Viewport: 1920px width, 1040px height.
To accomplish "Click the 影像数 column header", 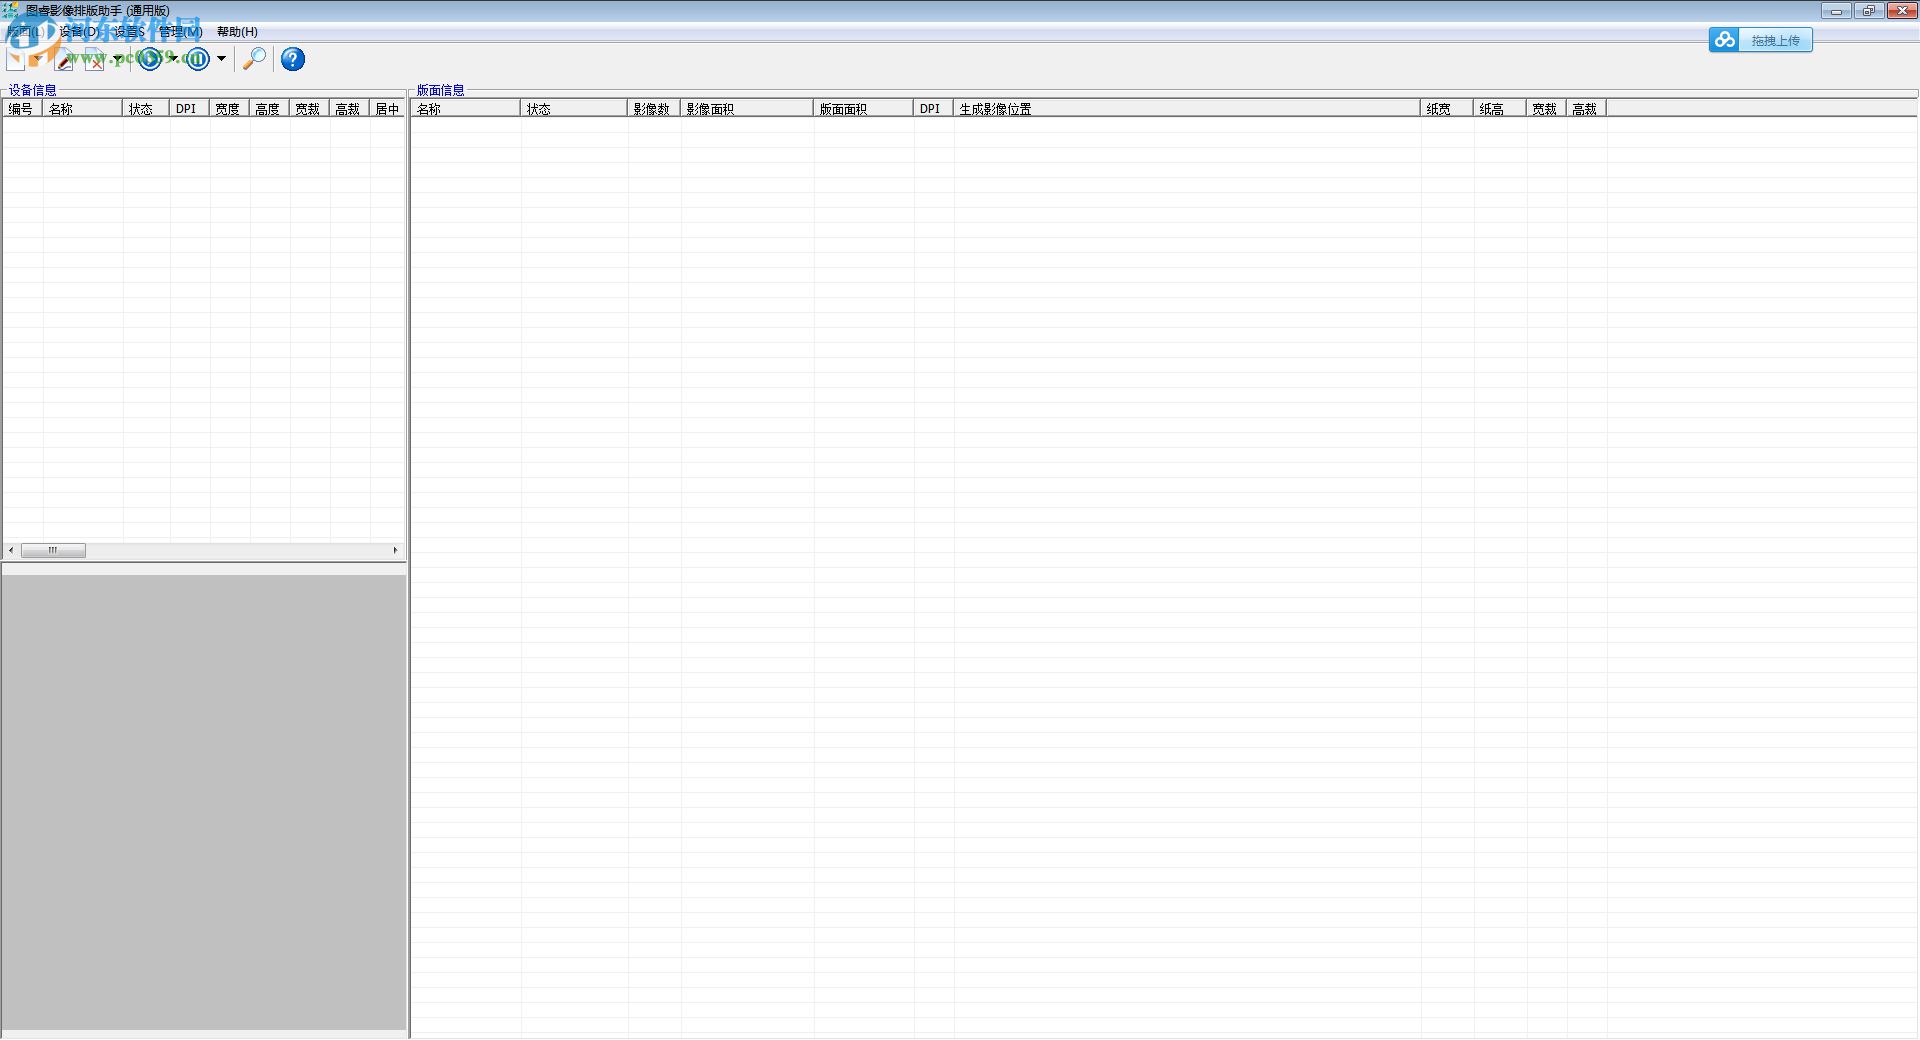I will (654, 109).
